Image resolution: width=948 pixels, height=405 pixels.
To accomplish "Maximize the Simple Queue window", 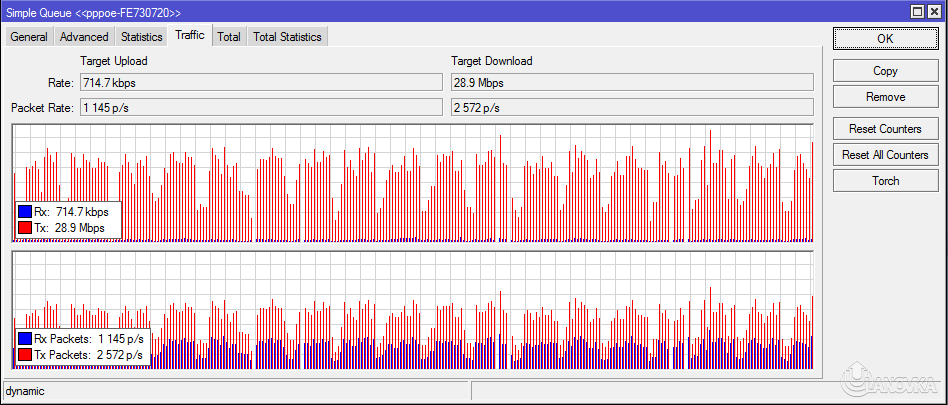I will click(x=917, y=12).
